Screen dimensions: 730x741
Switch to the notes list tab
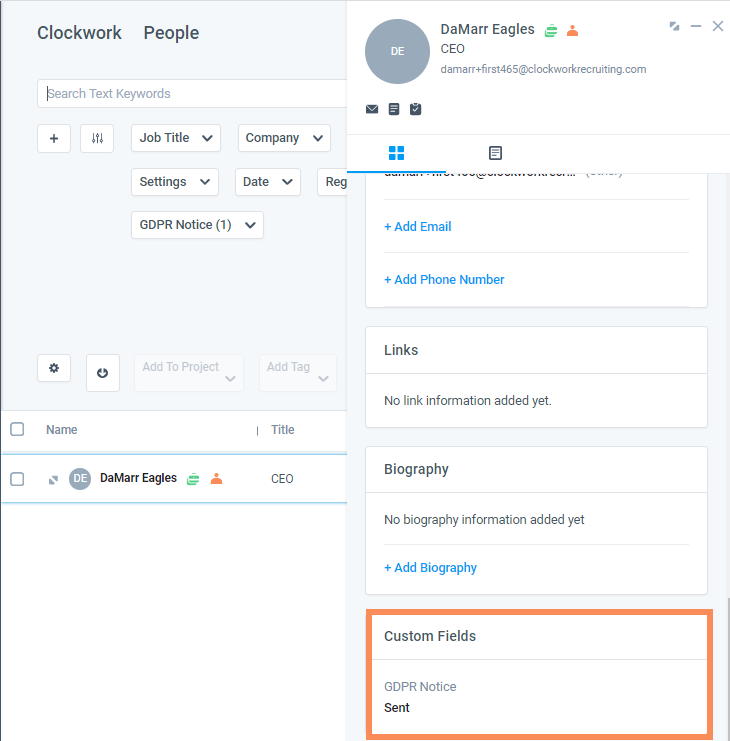pos(495,153)
